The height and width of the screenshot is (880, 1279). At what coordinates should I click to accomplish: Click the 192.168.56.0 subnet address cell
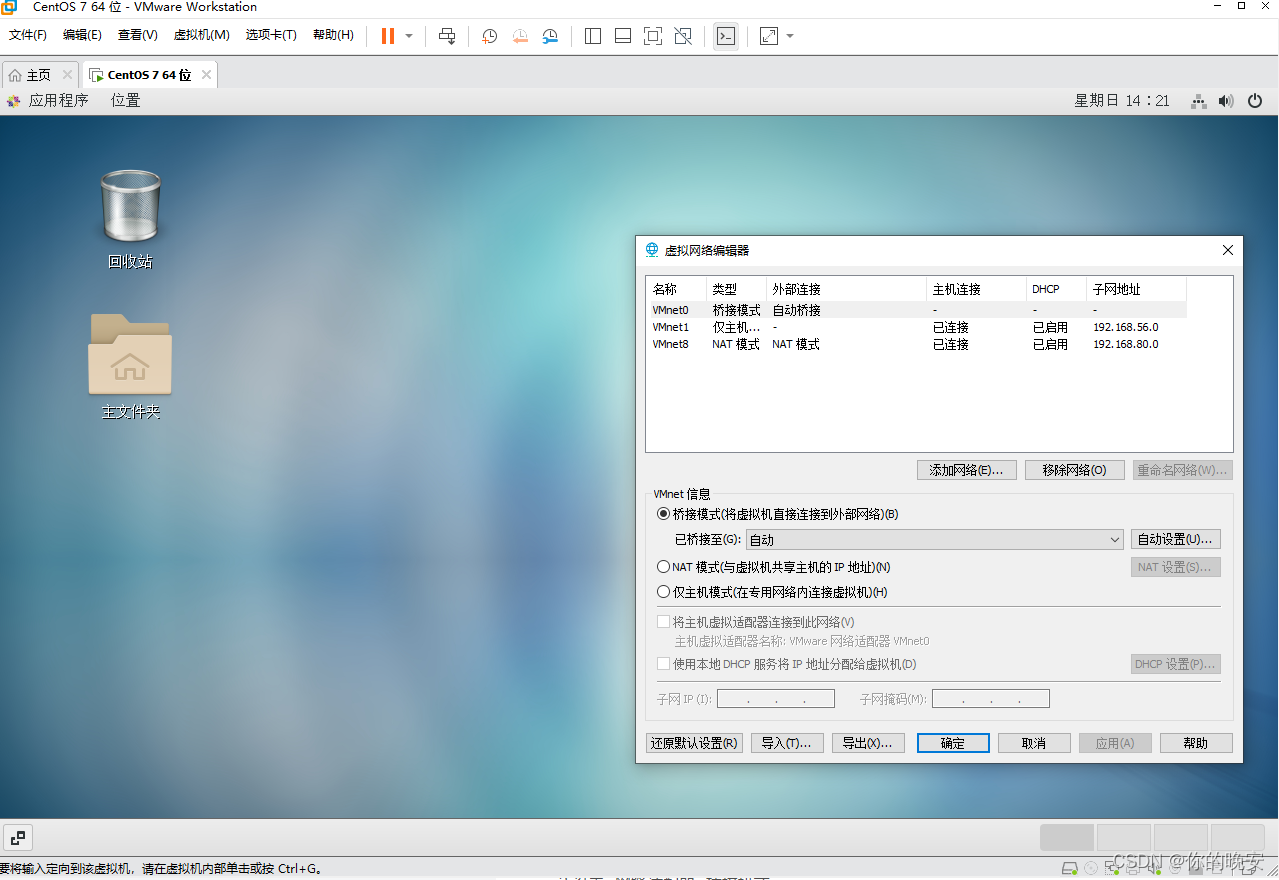[1126, 327]
